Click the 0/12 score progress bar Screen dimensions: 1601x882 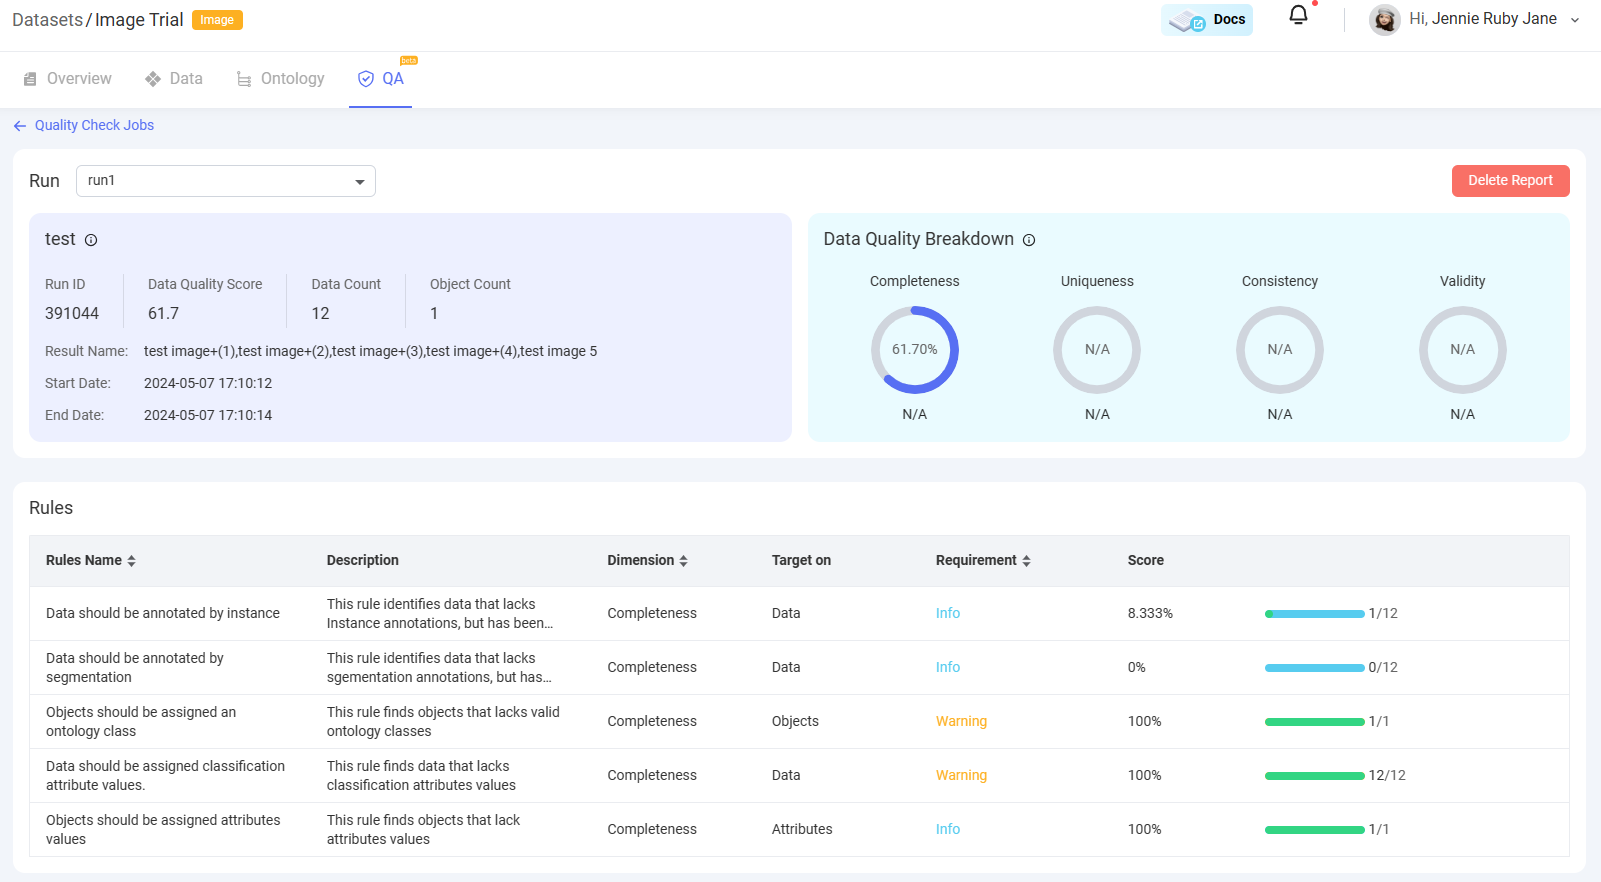[x=1314, y=668]
